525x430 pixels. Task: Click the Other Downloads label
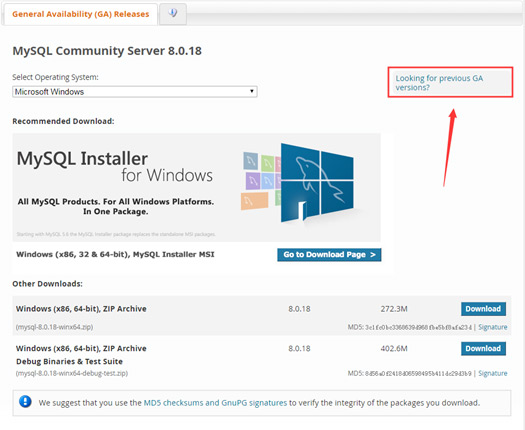48,284
